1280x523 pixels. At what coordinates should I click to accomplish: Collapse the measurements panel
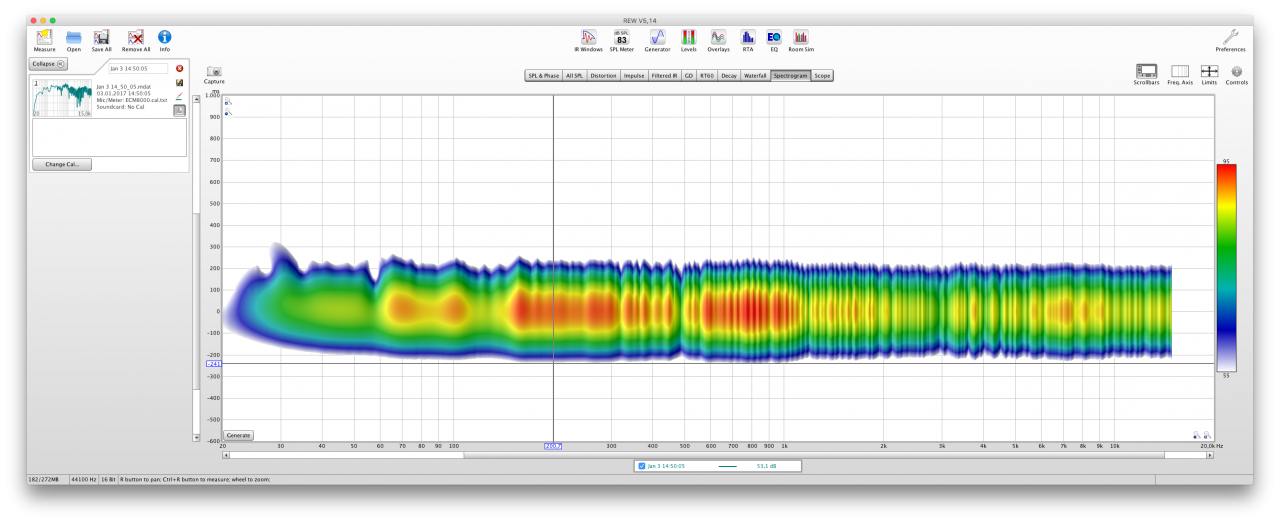pyautogui.click(x=47, y=64)
